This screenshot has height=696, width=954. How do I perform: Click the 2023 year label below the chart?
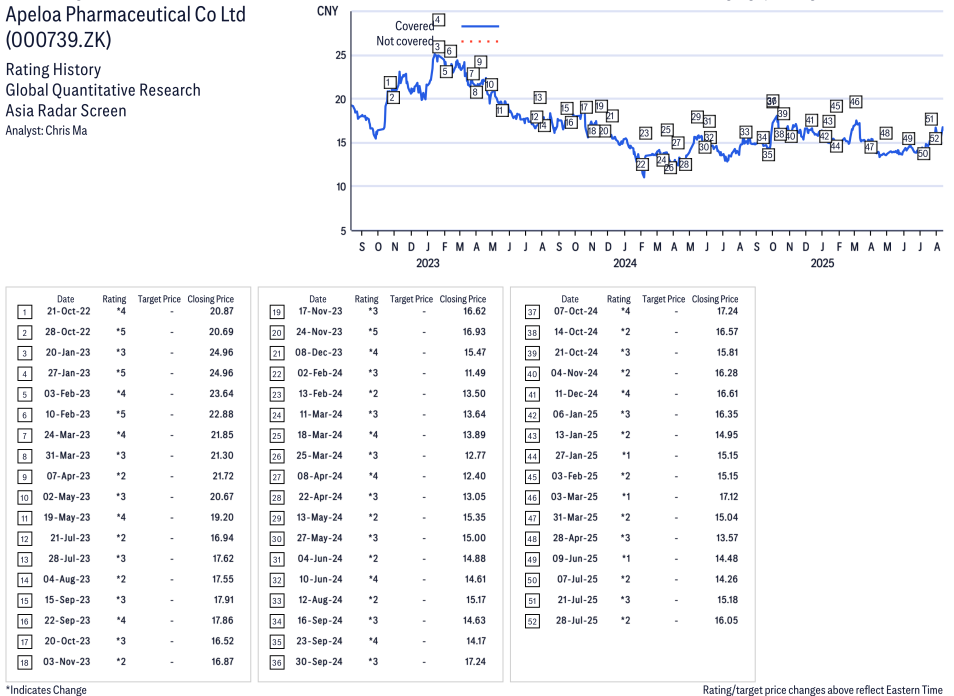pyautogui.click(x=428, y=263)
